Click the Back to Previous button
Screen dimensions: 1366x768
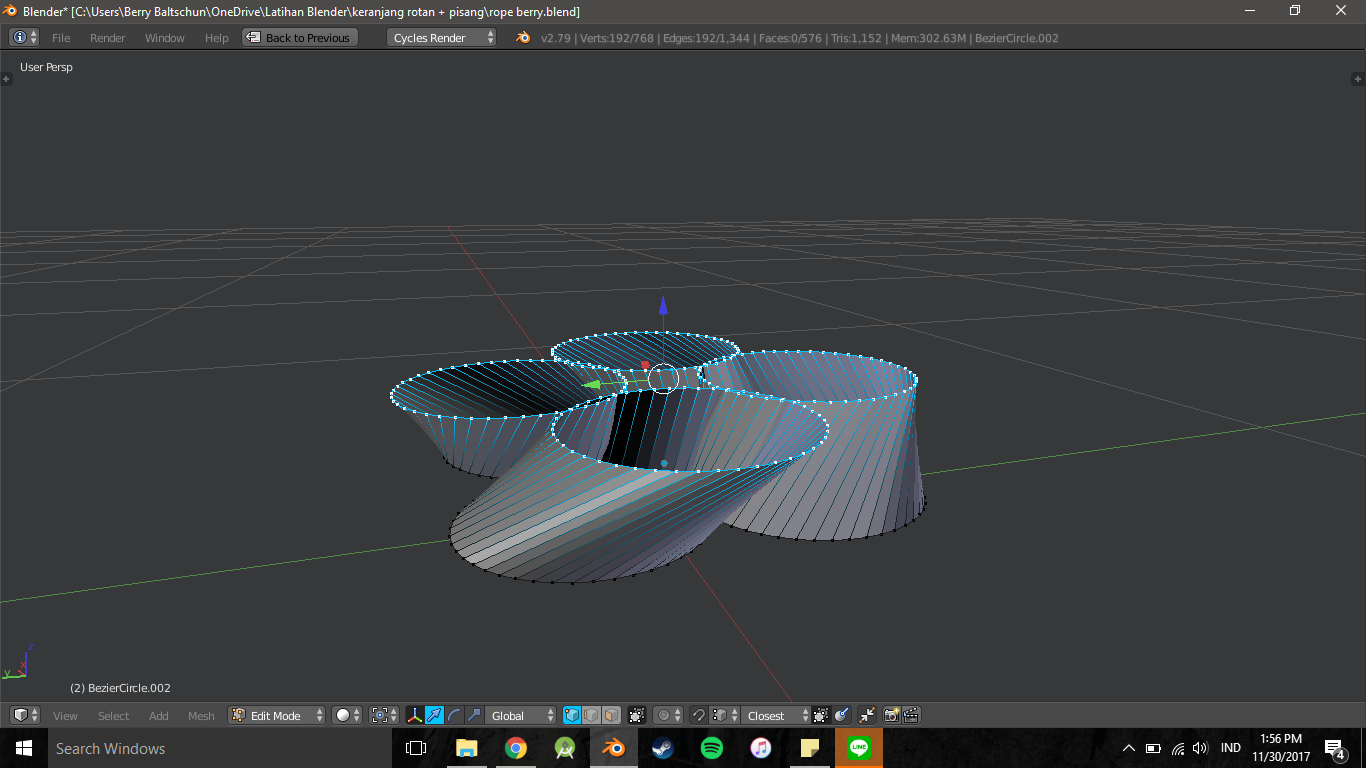(x=300, y=38)
